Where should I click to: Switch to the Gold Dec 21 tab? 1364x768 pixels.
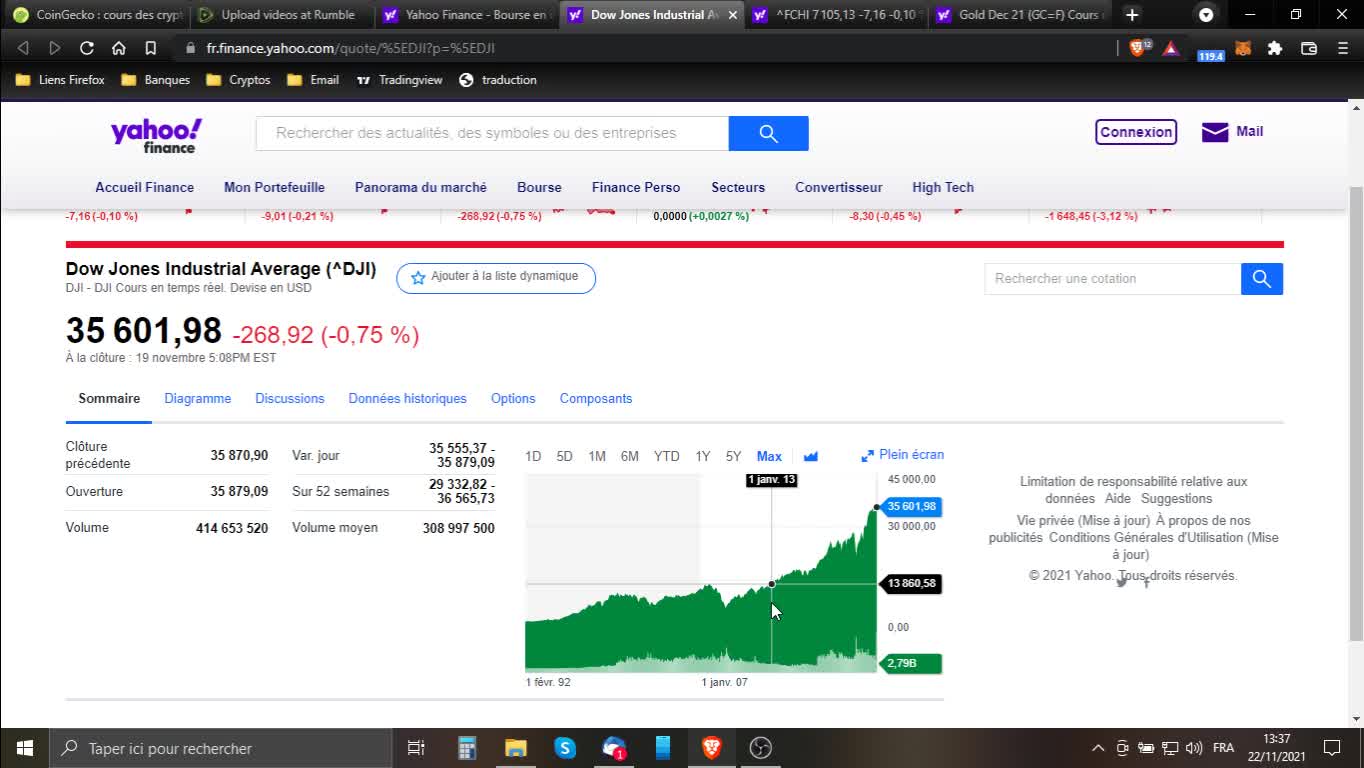(1019, 15)
